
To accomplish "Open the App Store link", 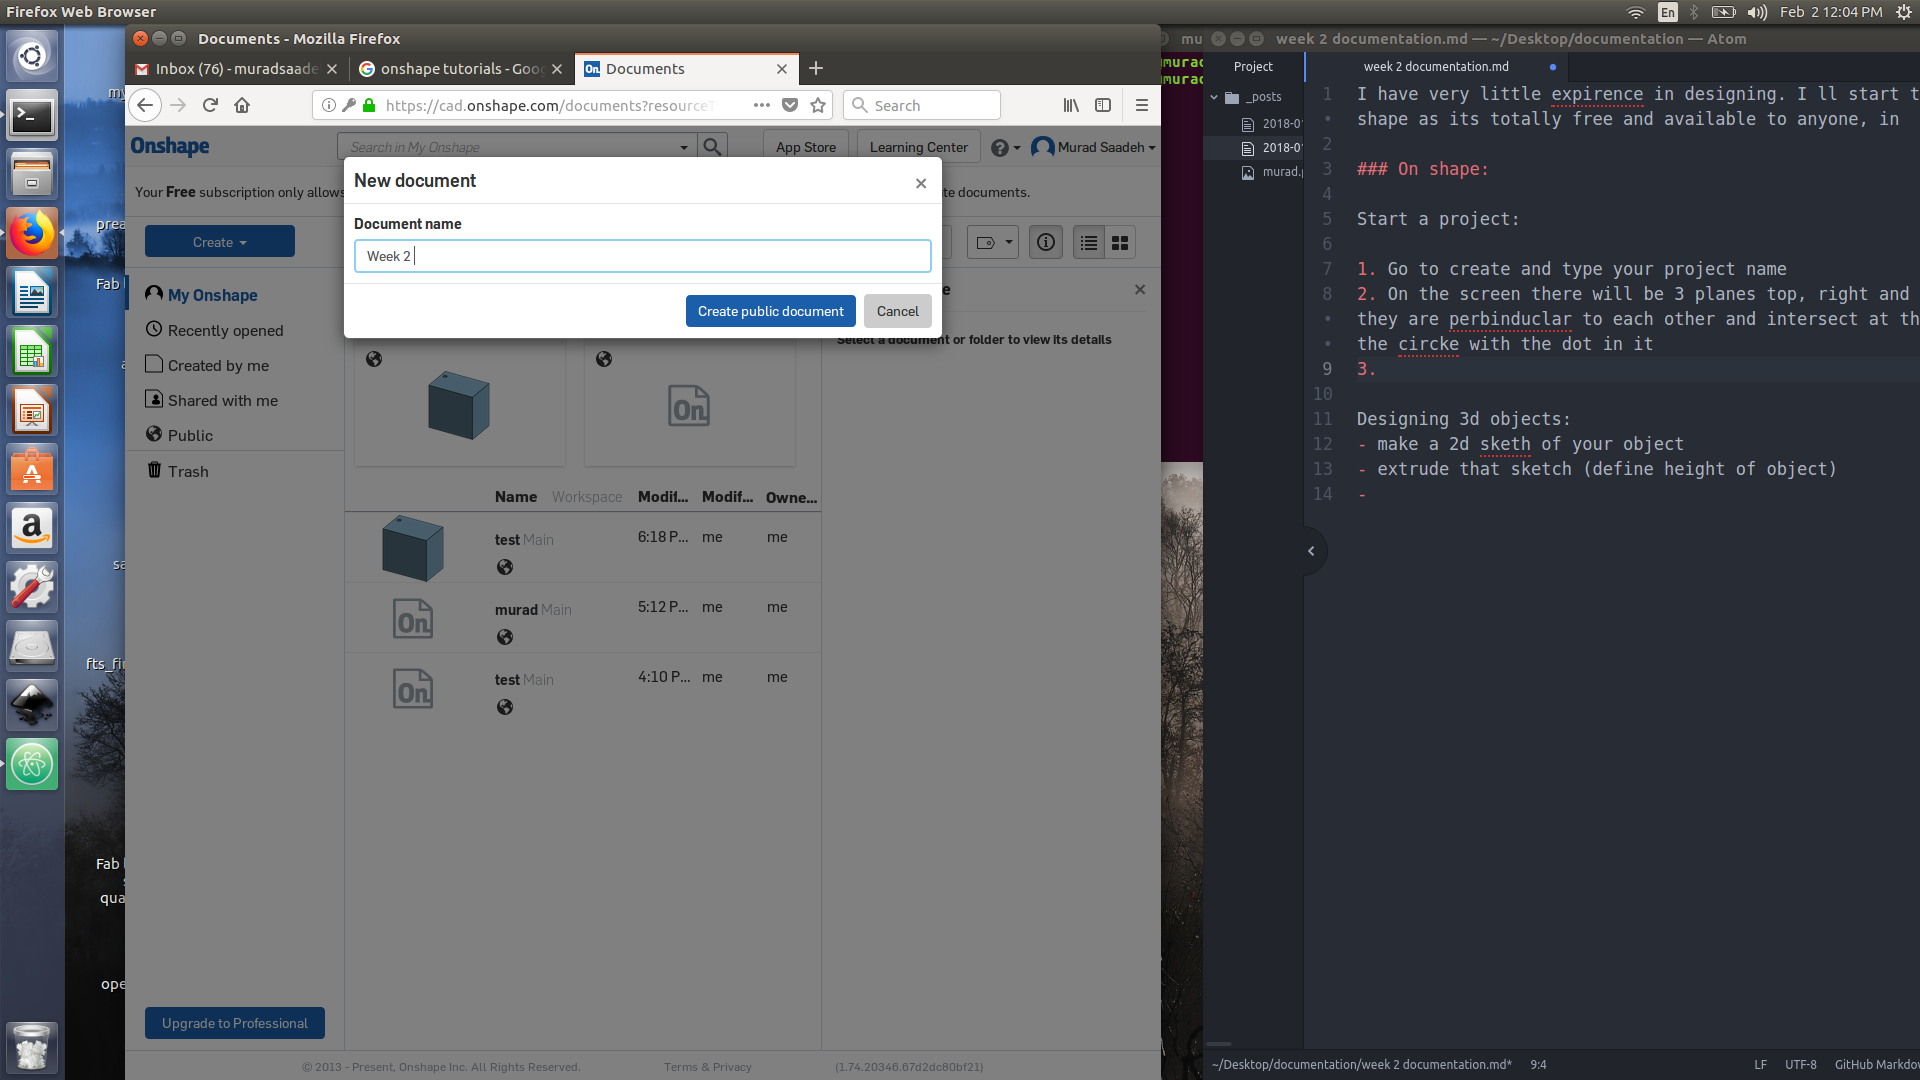I will pos(806,147).
